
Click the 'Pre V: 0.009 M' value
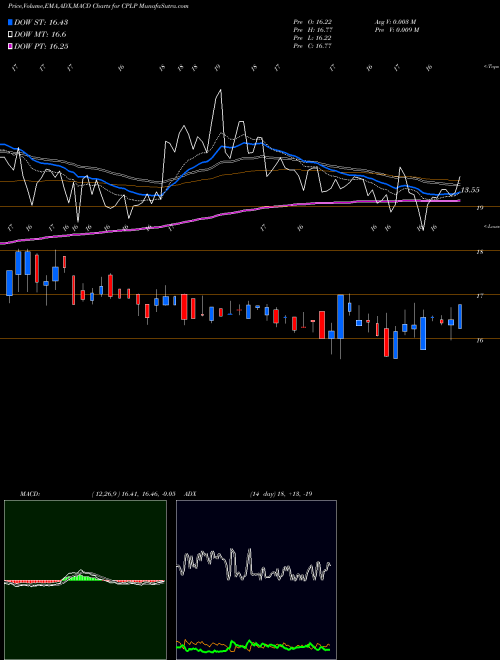click(x=397, y=30)
